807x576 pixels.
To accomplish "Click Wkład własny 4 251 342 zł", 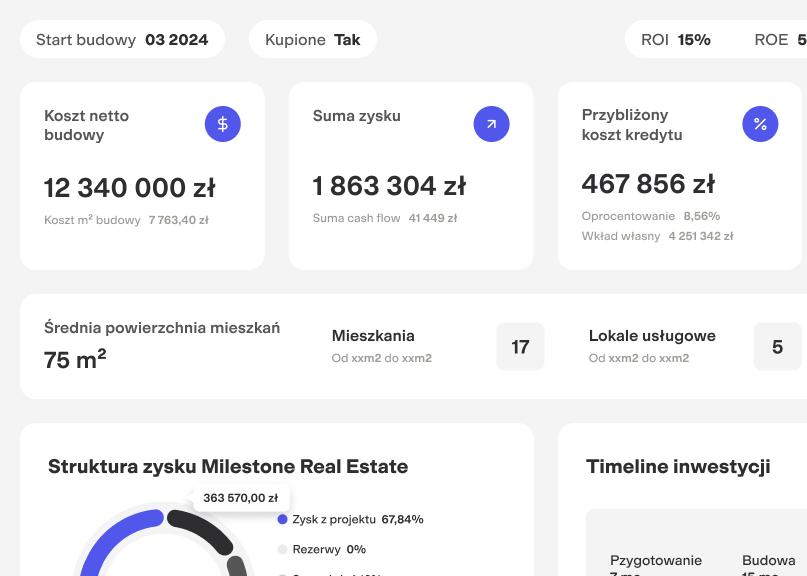I will (x=658, y=236).
